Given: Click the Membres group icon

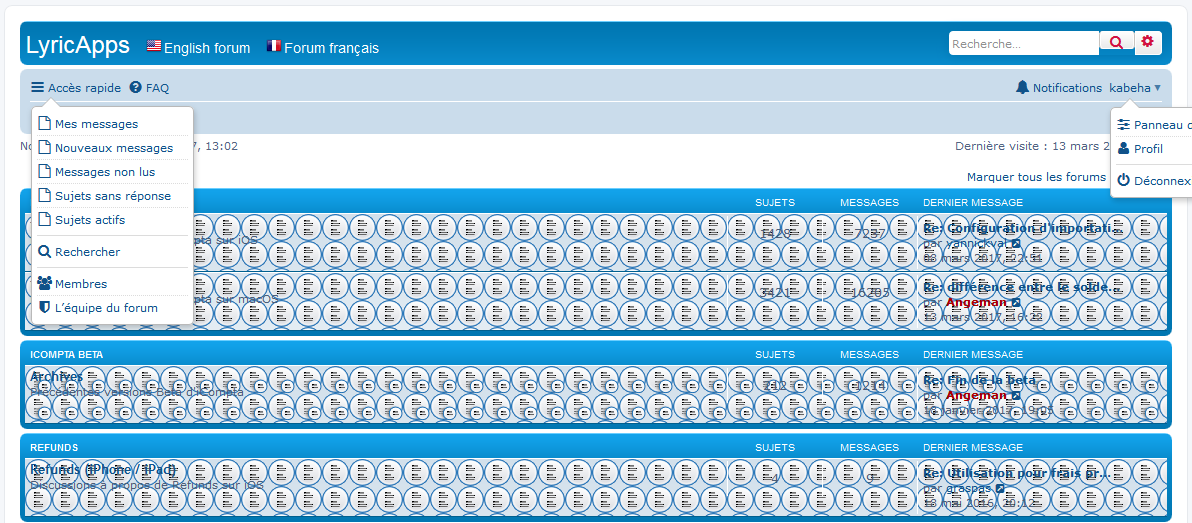Looking at the screenshot, I should pyautogui.click(x=44, y=284).
